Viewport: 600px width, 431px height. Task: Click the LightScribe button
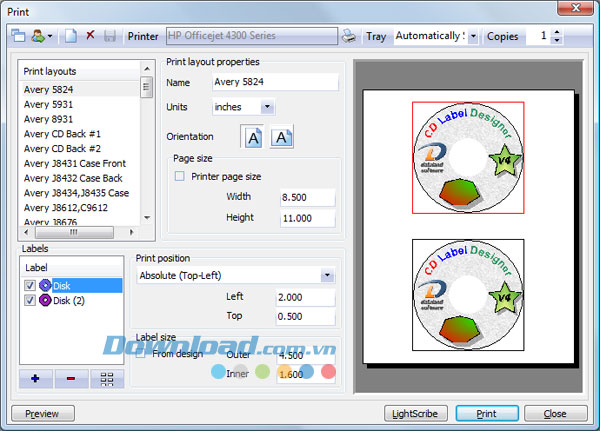[416, 414]
